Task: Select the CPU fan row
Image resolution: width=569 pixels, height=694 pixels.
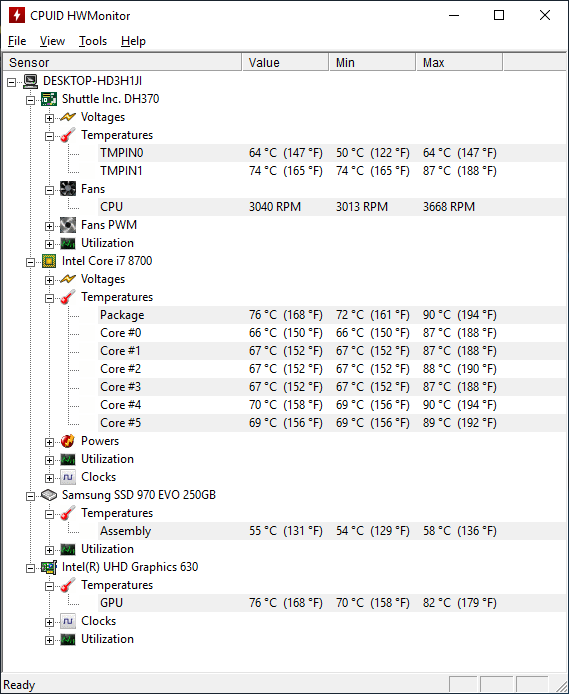Action: pyautogui.click(x=332, y=207)
